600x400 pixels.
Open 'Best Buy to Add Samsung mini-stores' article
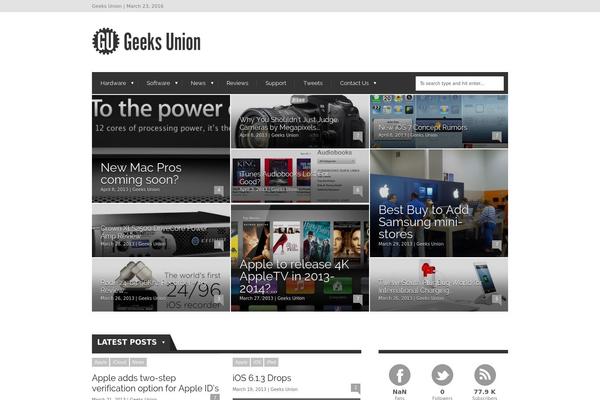tap(423, 222)
